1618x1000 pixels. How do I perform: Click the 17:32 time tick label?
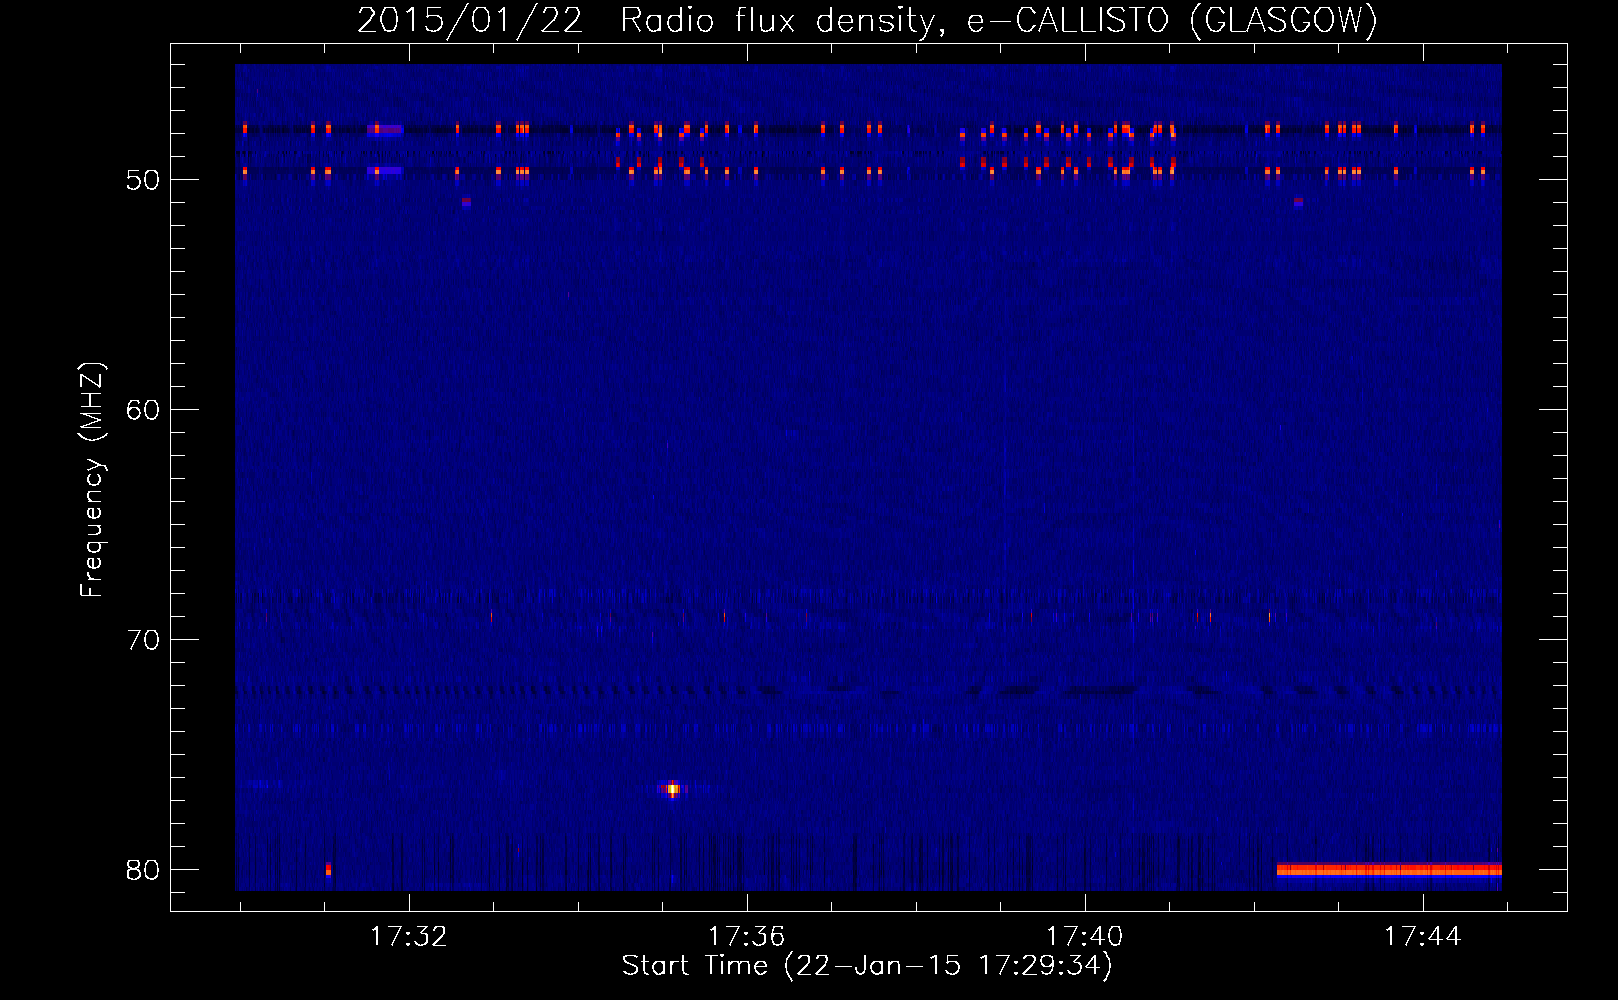409,937
